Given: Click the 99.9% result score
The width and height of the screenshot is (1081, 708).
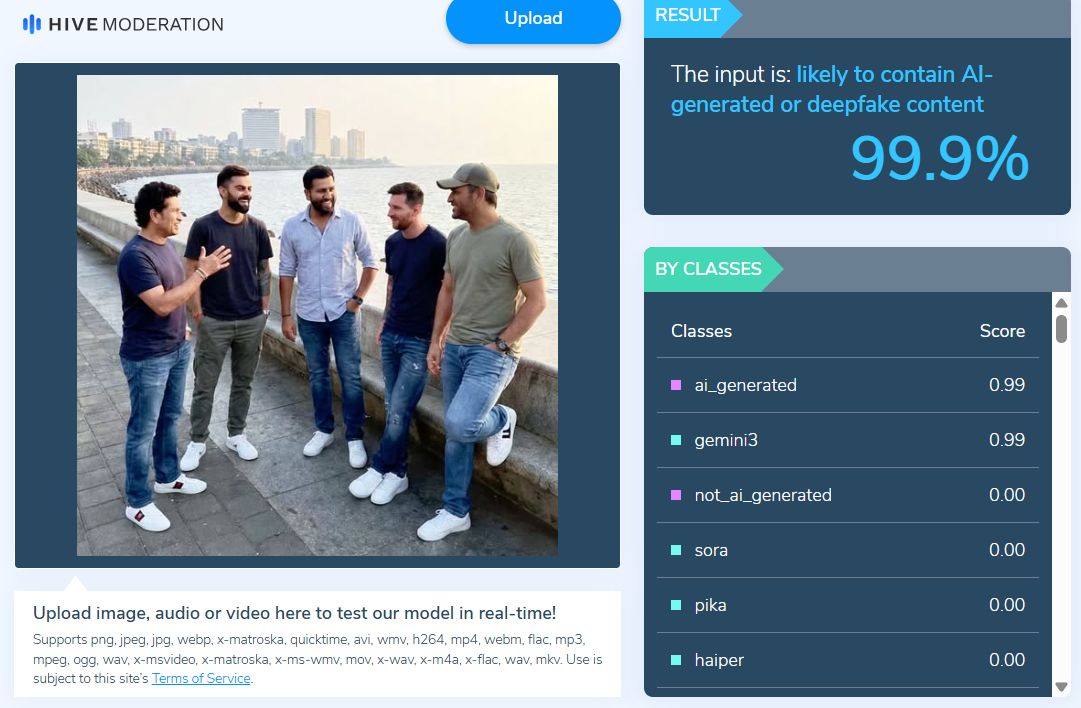Looking at the screenshot, I should pos(938,159).
